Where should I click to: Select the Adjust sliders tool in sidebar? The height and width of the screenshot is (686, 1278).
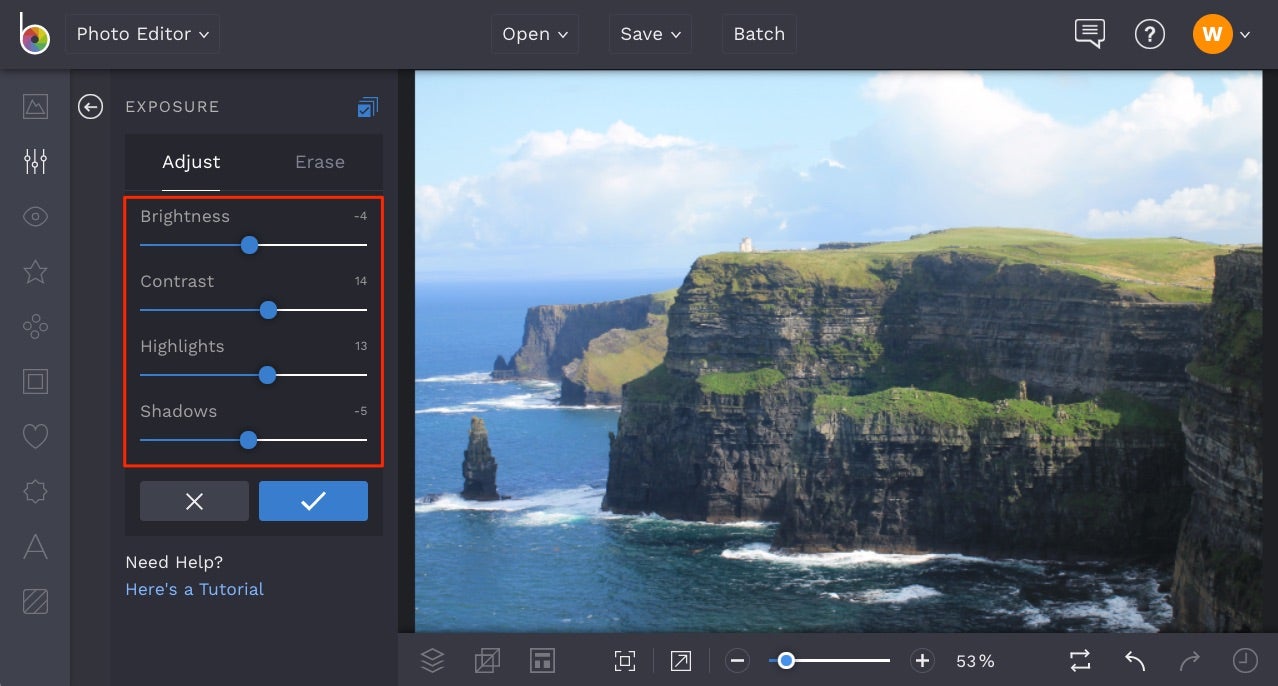[x=35, y=161]
